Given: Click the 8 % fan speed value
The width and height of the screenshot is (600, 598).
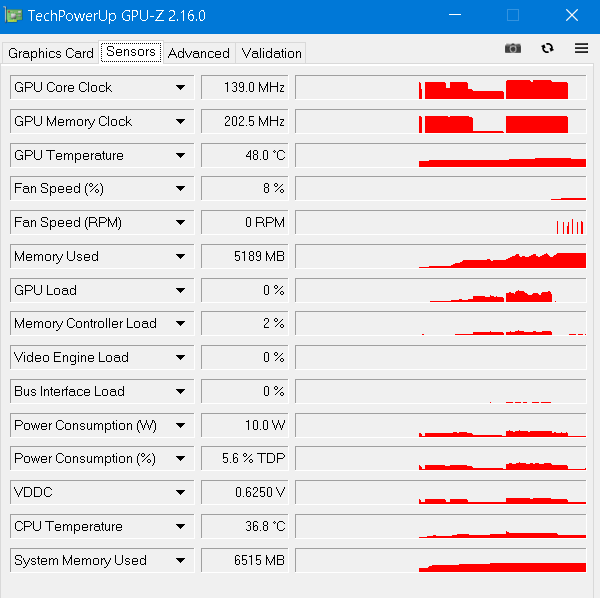Looking at the screenshot, I should 245,188.
